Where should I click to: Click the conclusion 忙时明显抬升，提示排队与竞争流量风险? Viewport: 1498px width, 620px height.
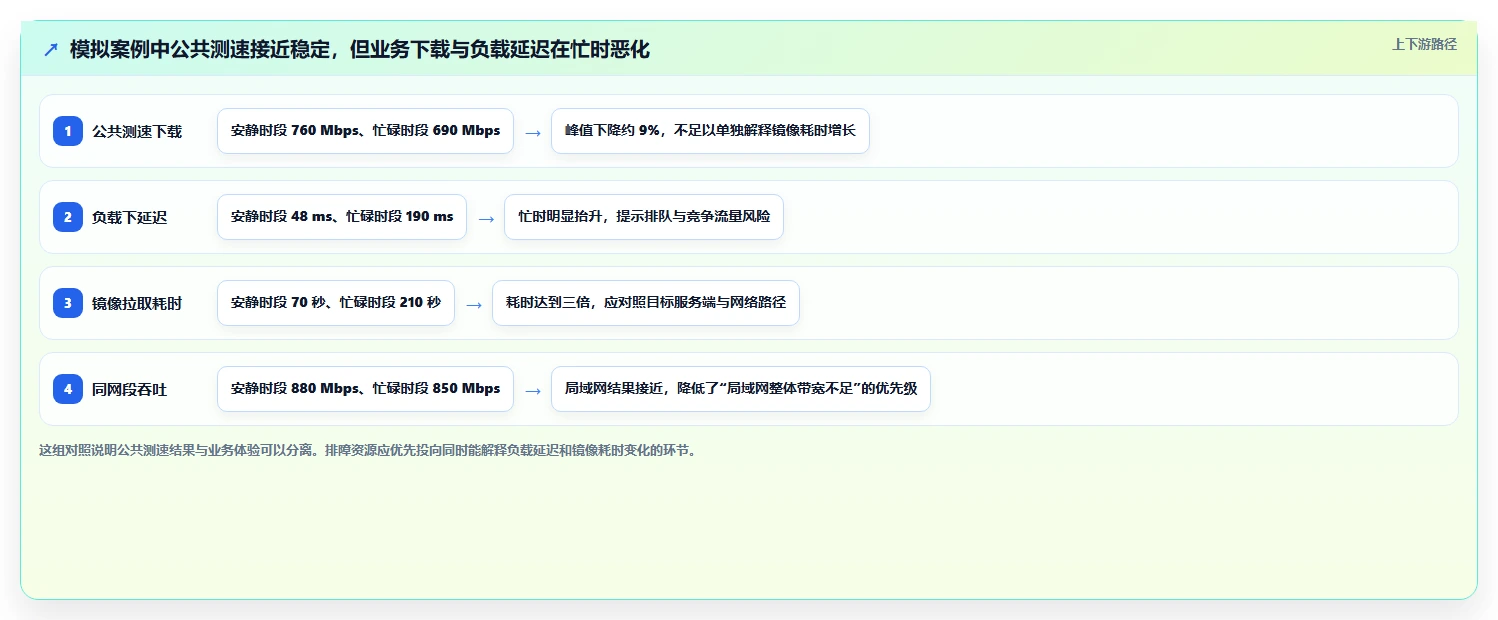pos(644,217)
